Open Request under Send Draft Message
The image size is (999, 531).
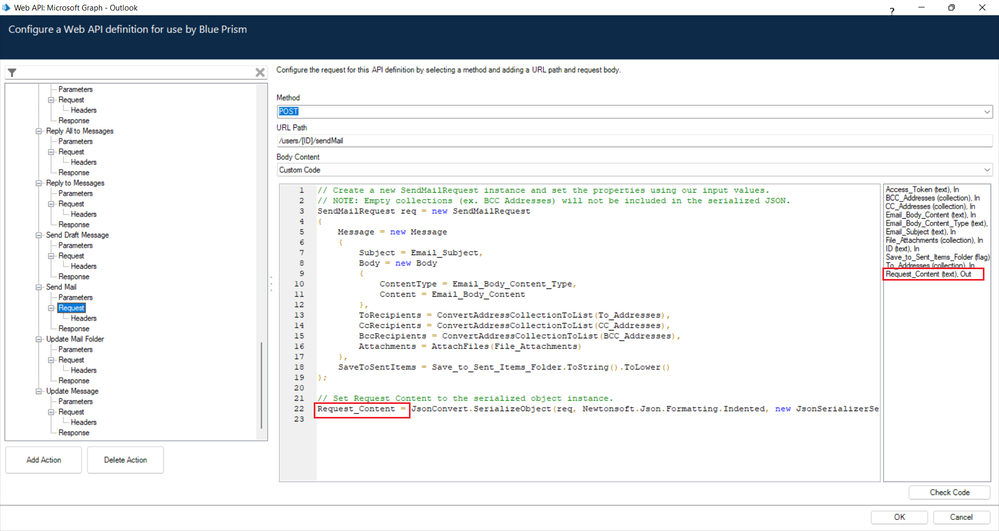click(x=71, y=256)
